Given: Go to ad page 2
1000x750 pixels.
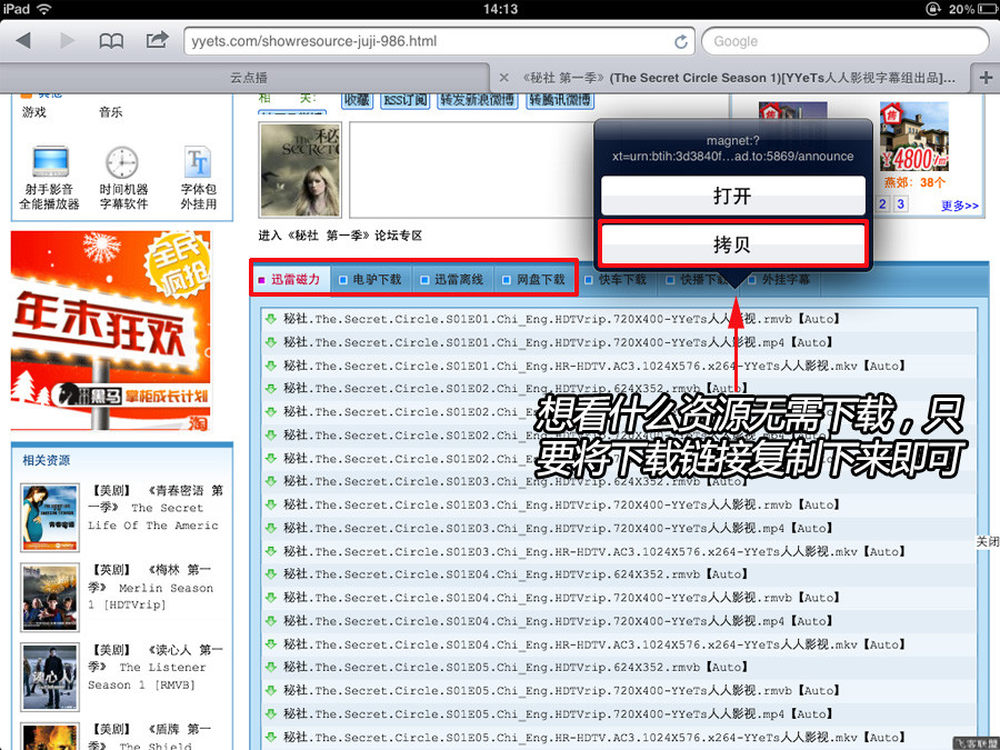Looking at the screenshot, I should [x=883, y=204].
